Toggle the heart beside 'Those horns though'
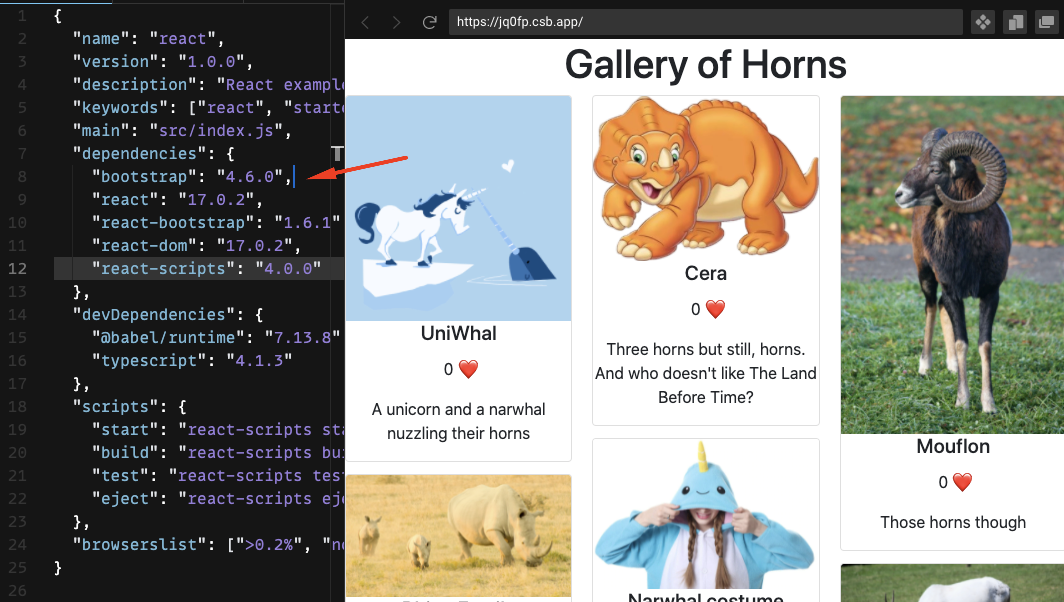 pyautogui.click(x=961, y=481)
